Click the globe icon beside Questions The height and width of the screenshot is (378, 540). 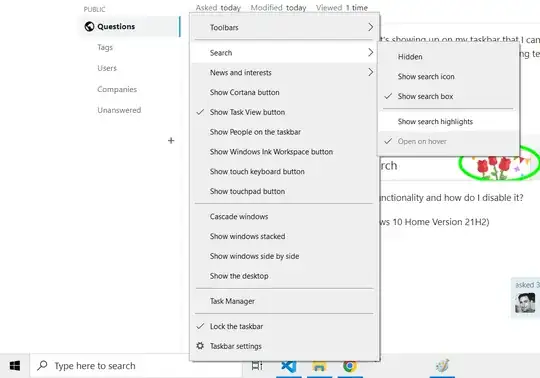(x=89, y=27)
